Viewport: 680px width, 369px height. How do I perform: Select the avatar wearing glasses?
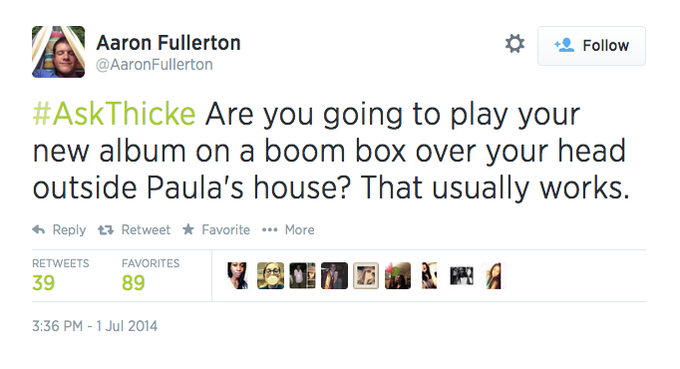point(270,275)
